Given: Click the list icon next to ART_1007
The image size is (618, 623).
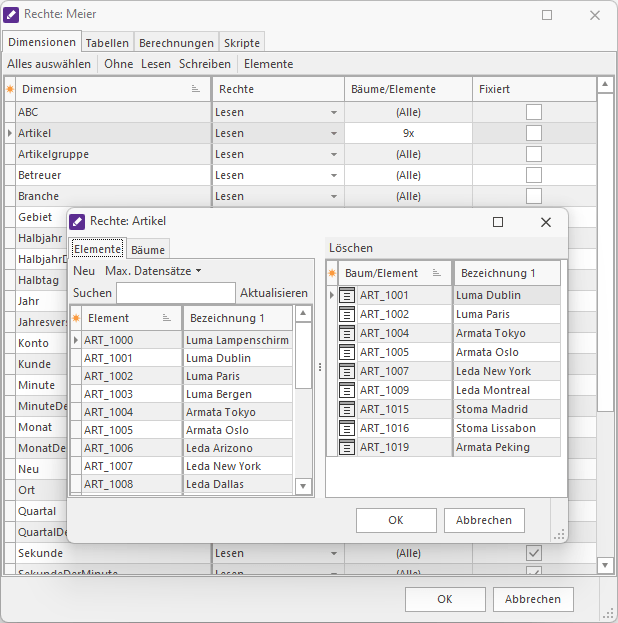Looking at the screenshot, I should pyautogui.click(x=347, y=371).
